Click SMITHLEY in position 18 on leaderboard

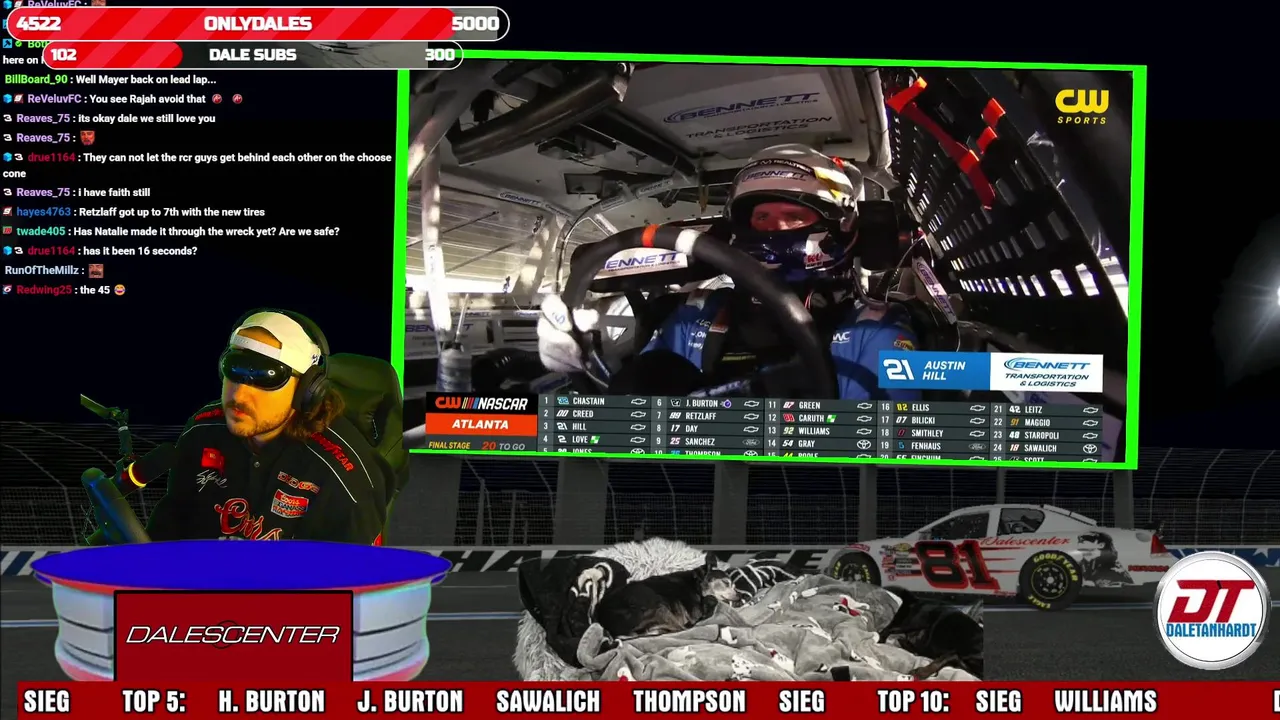927,434
